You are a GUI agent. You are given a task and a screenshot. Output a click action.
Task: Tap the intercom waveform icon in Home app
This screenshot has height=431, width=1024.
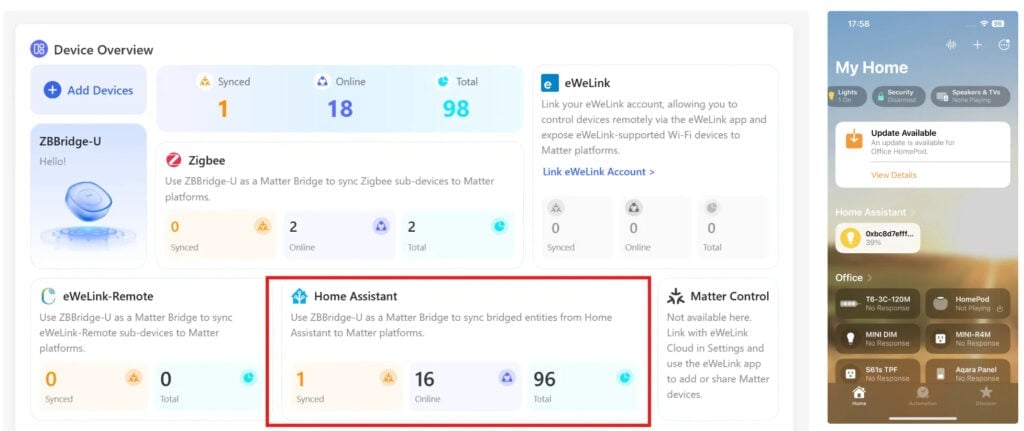[951, 44]
